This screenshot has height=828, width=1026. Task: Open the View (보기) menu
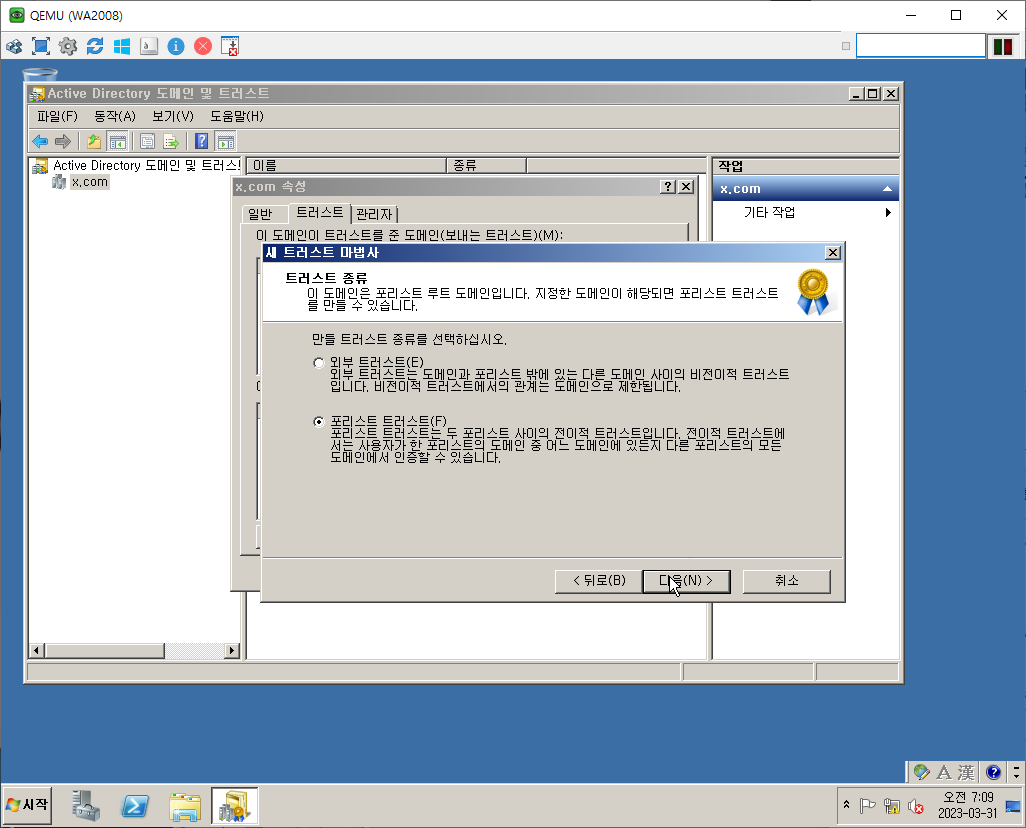point(173,117)
